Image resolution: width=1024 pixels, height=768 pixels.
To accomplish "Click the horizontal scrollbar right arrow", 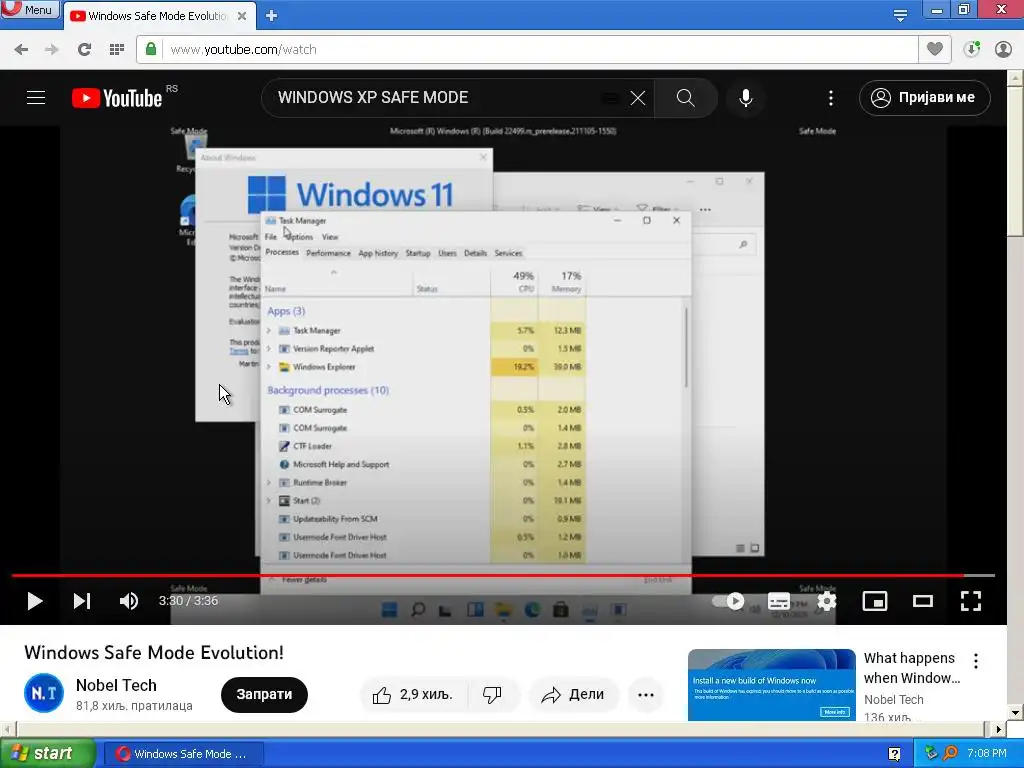I will [x=998, y=729].
